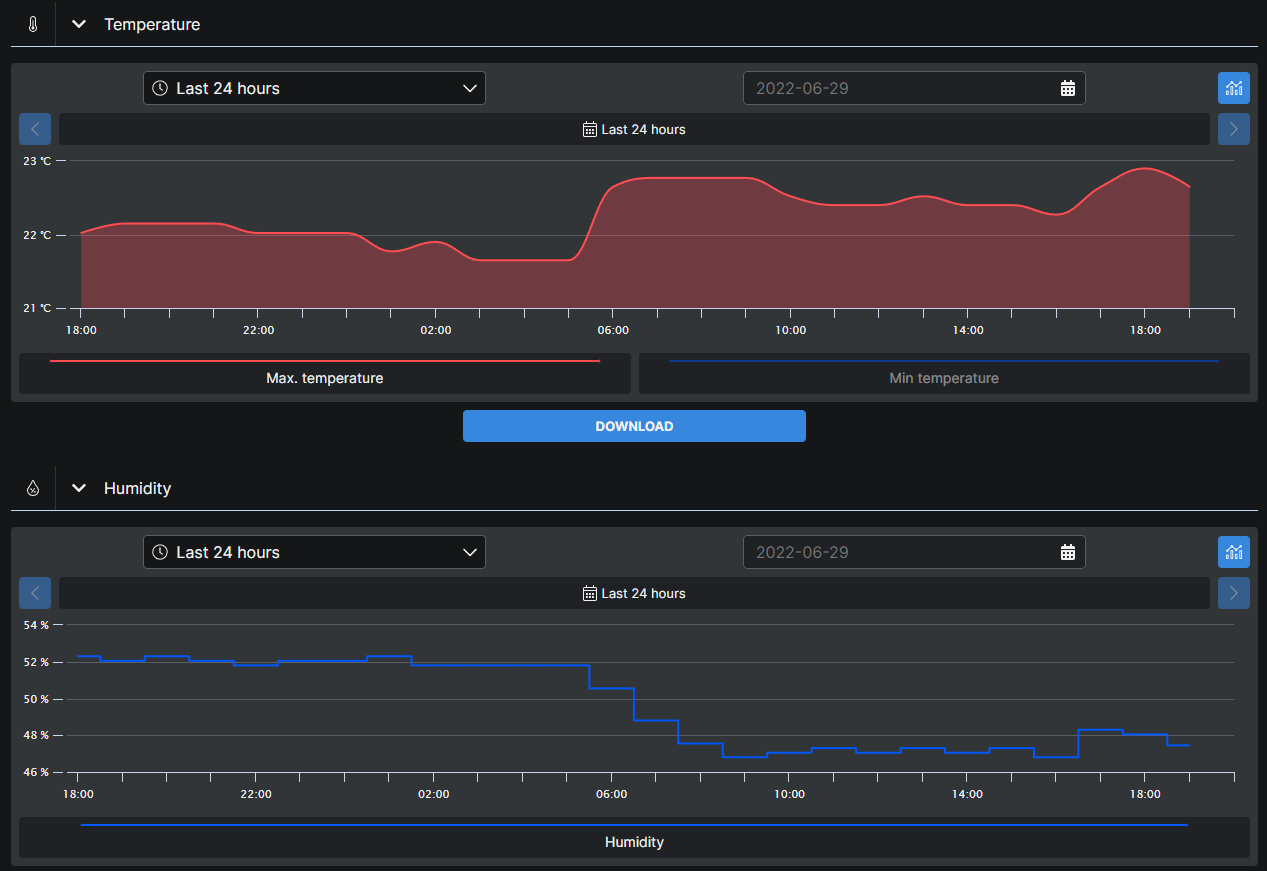Click the thermometer icon in Temperature header

pos(33,24)
